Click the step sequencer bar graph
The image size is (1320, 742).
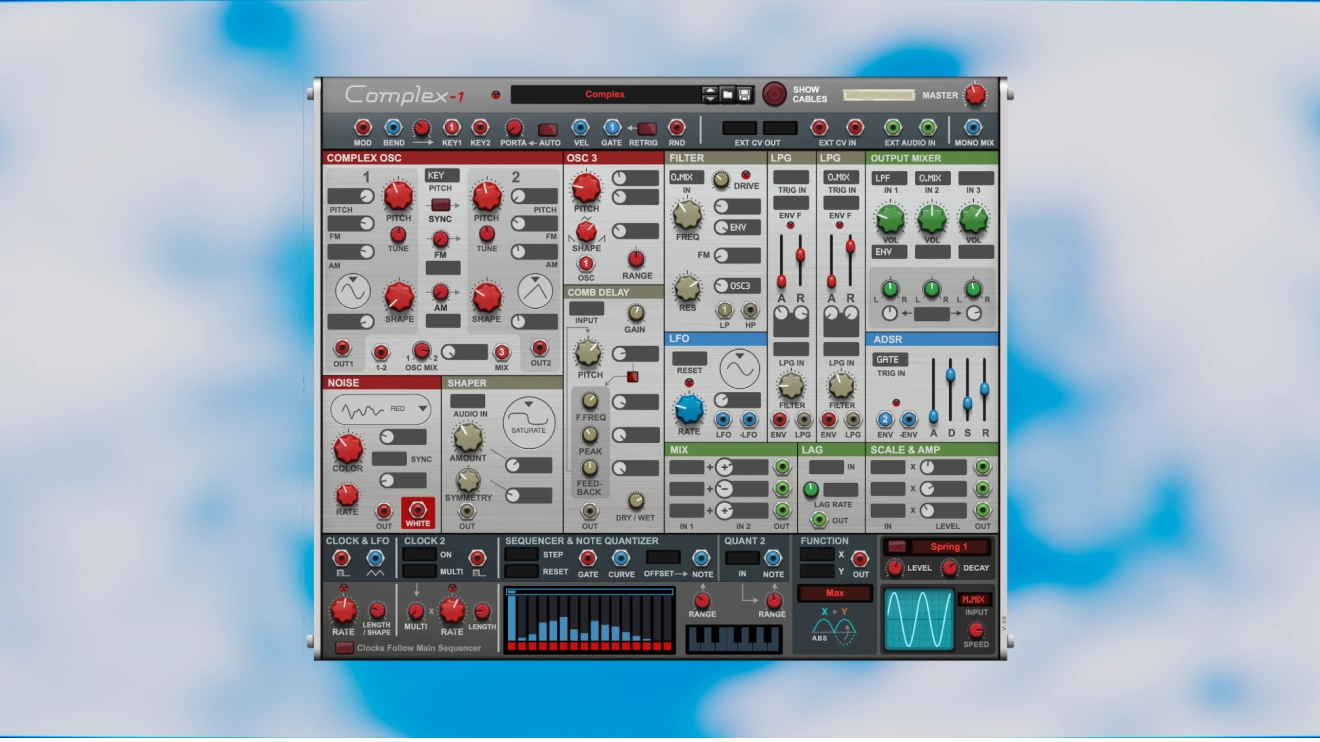[x=590, y=619]
